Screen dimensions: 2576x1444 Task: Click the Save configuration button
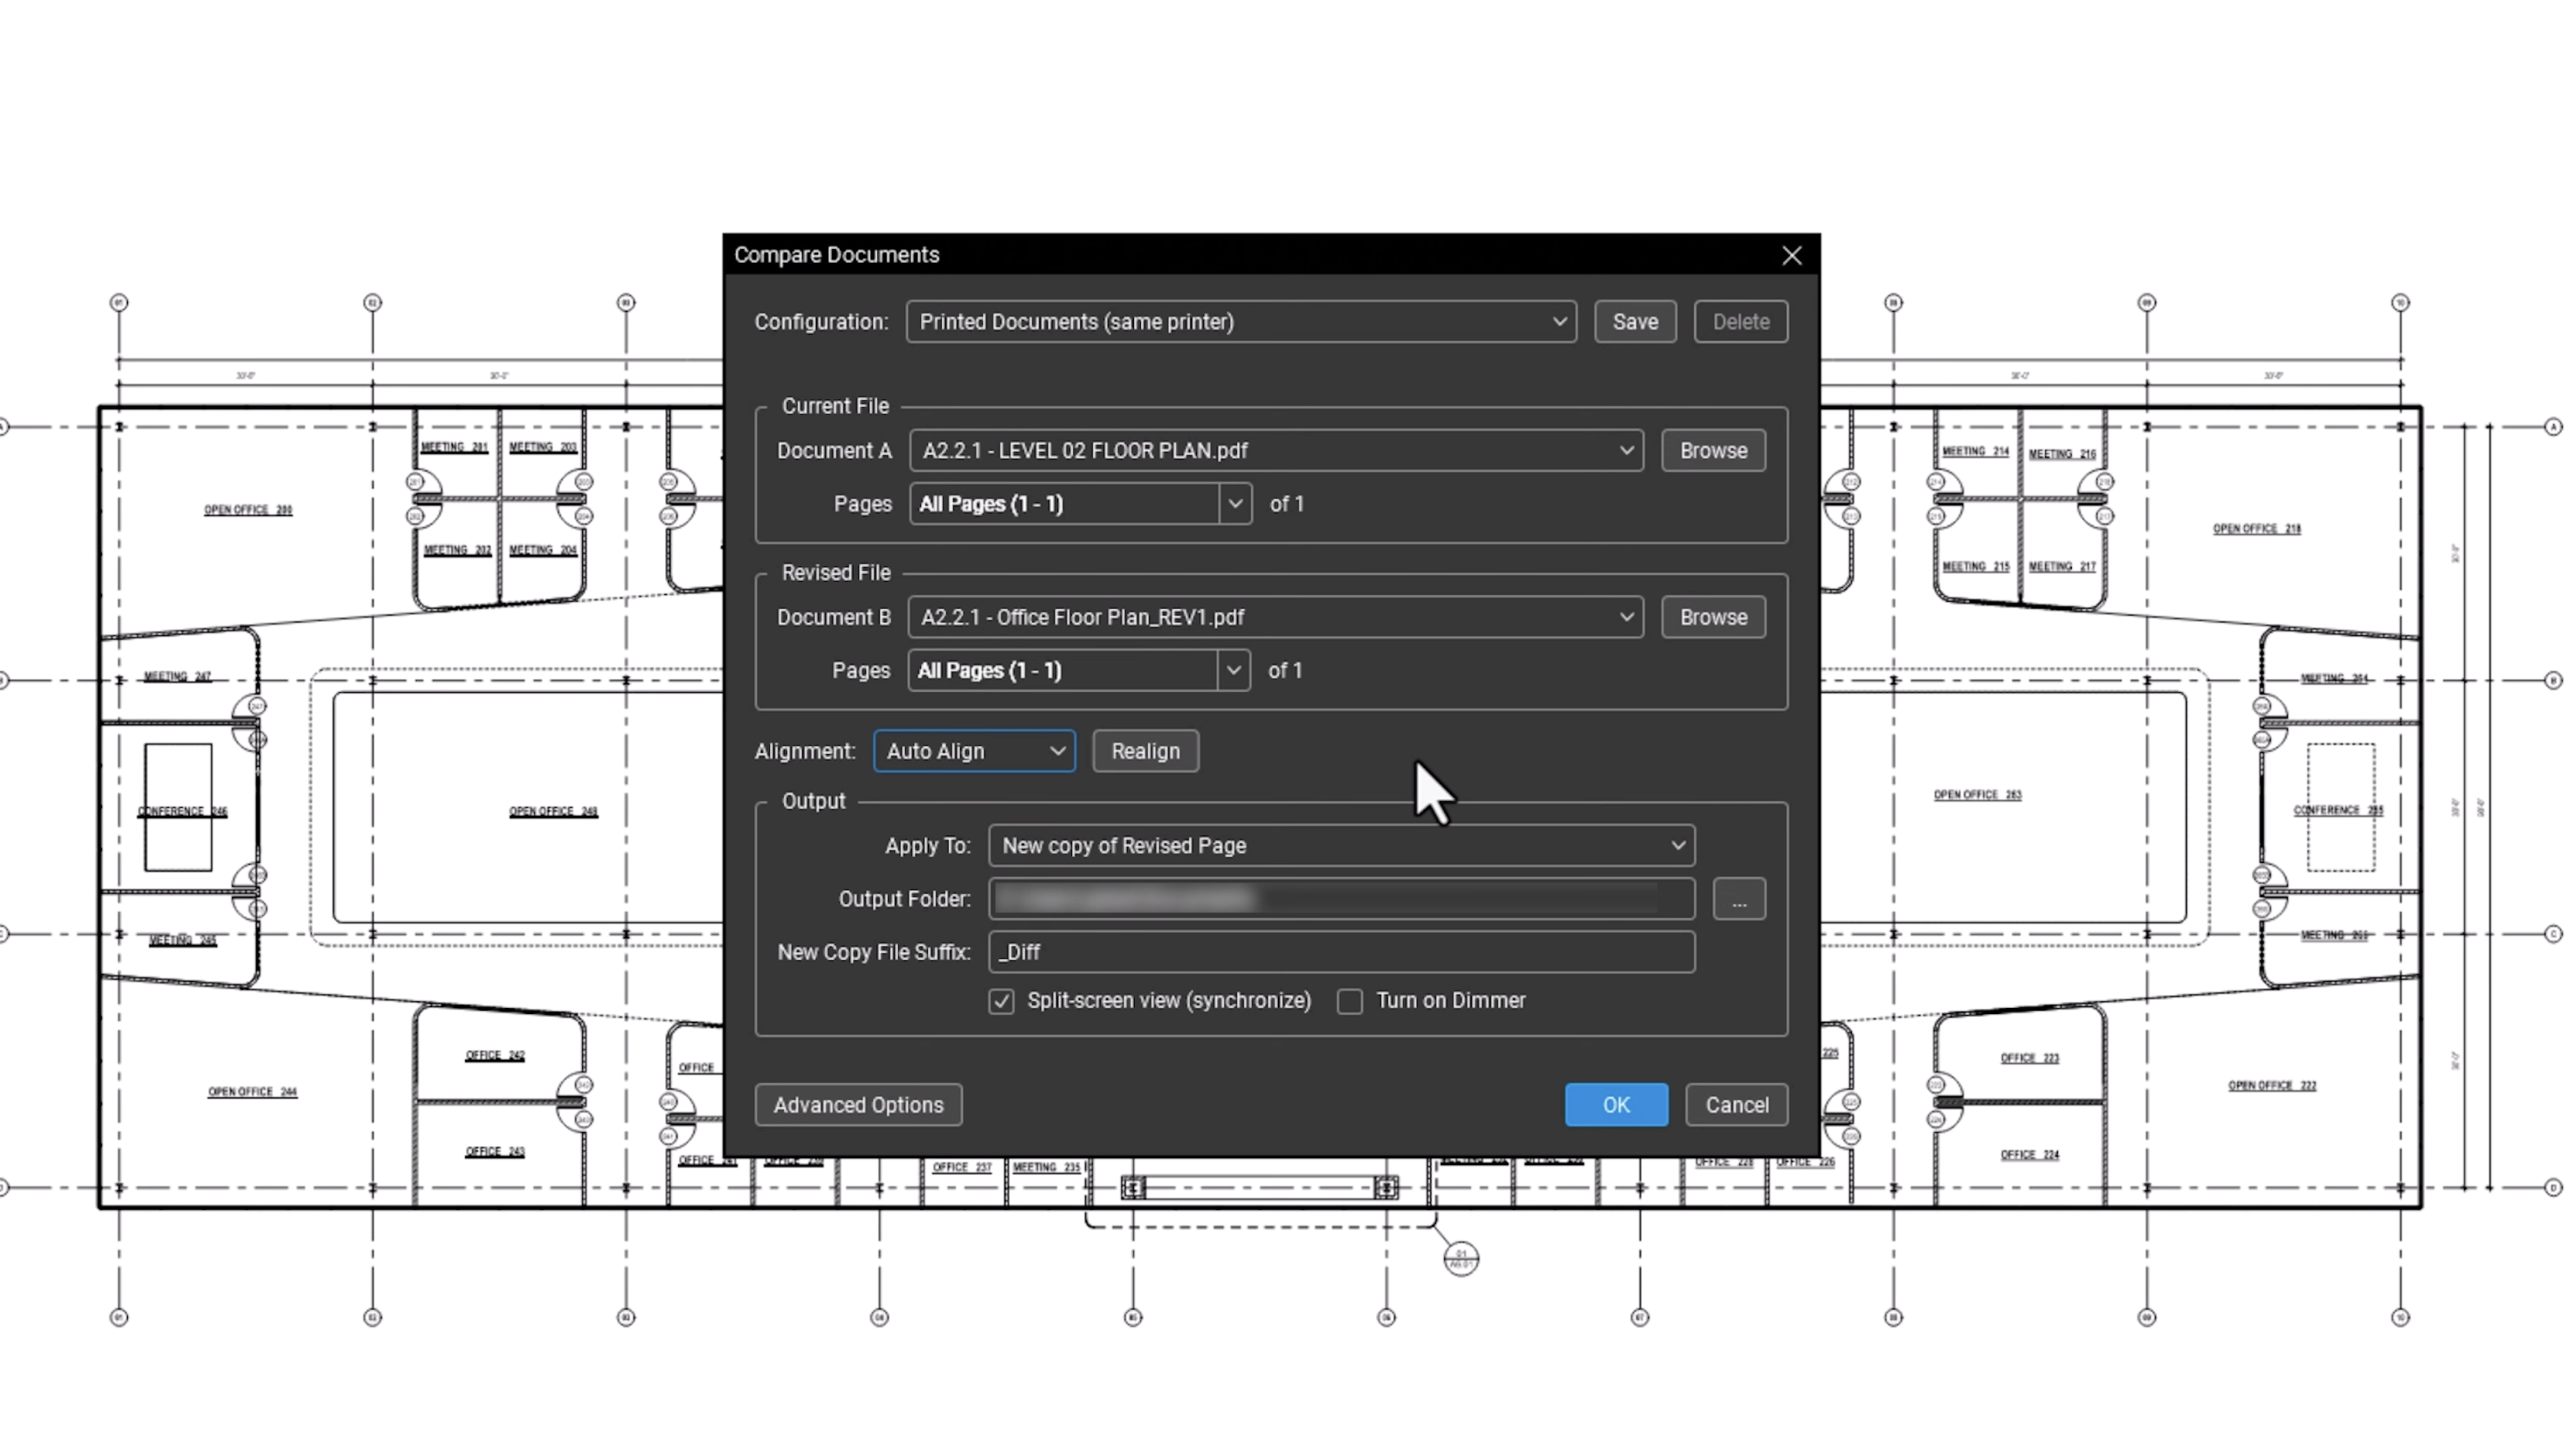coord(1634,322)
